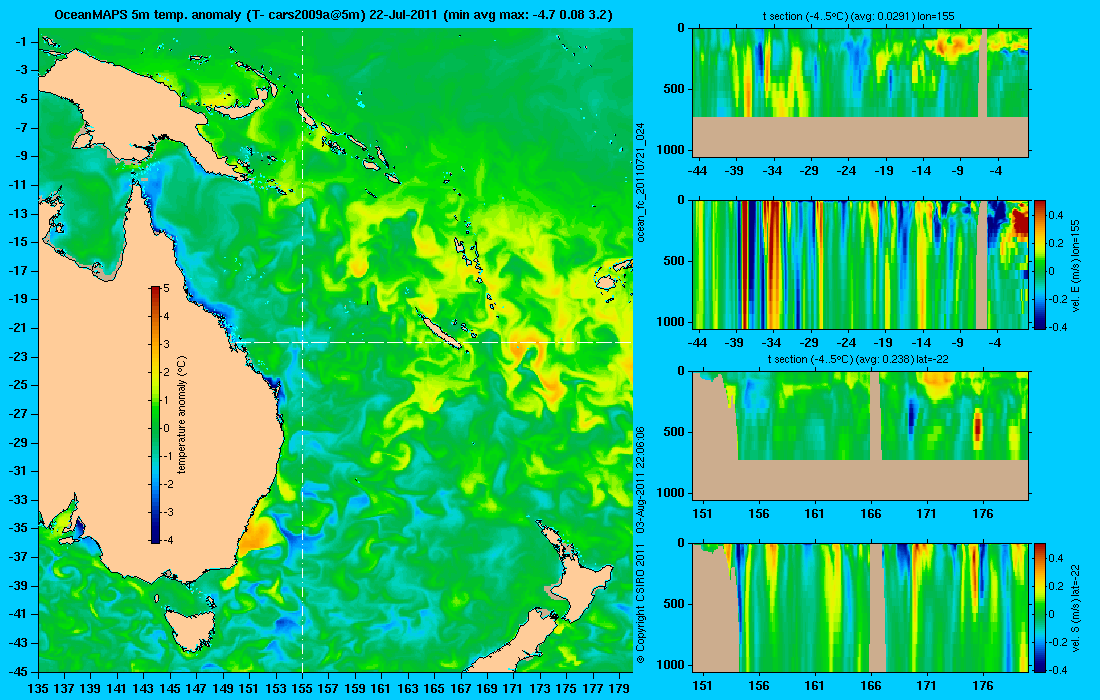The width and height of the screenshot is (1100, 700).
Task: Click the crossing of the dashed white section lines
Action: 302,342
